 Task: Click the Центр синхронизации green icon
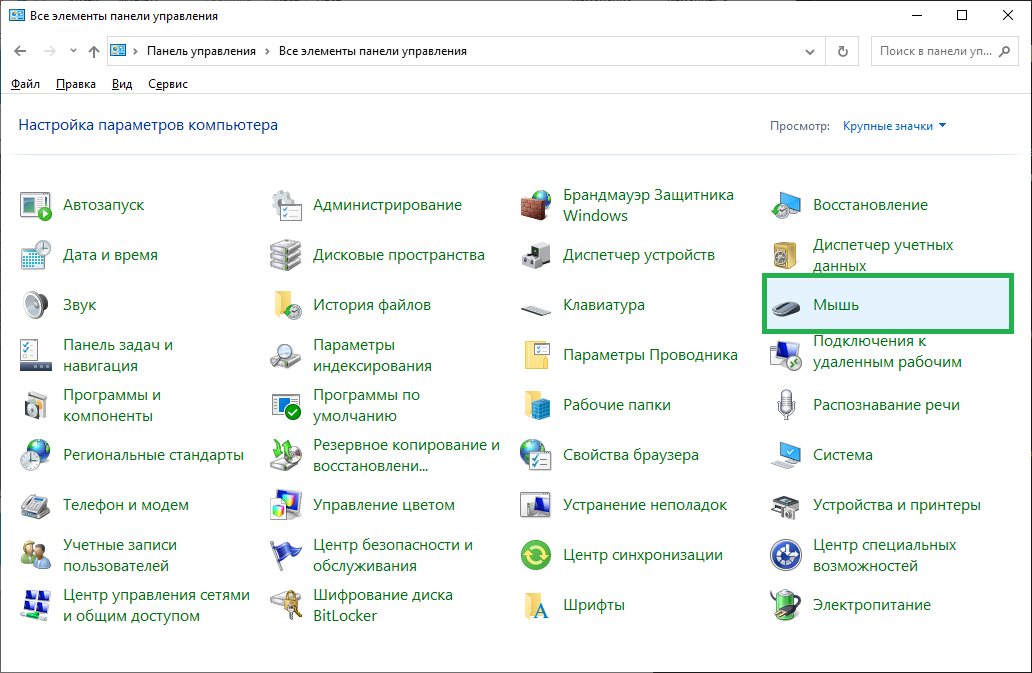click(x=536, y=555)
